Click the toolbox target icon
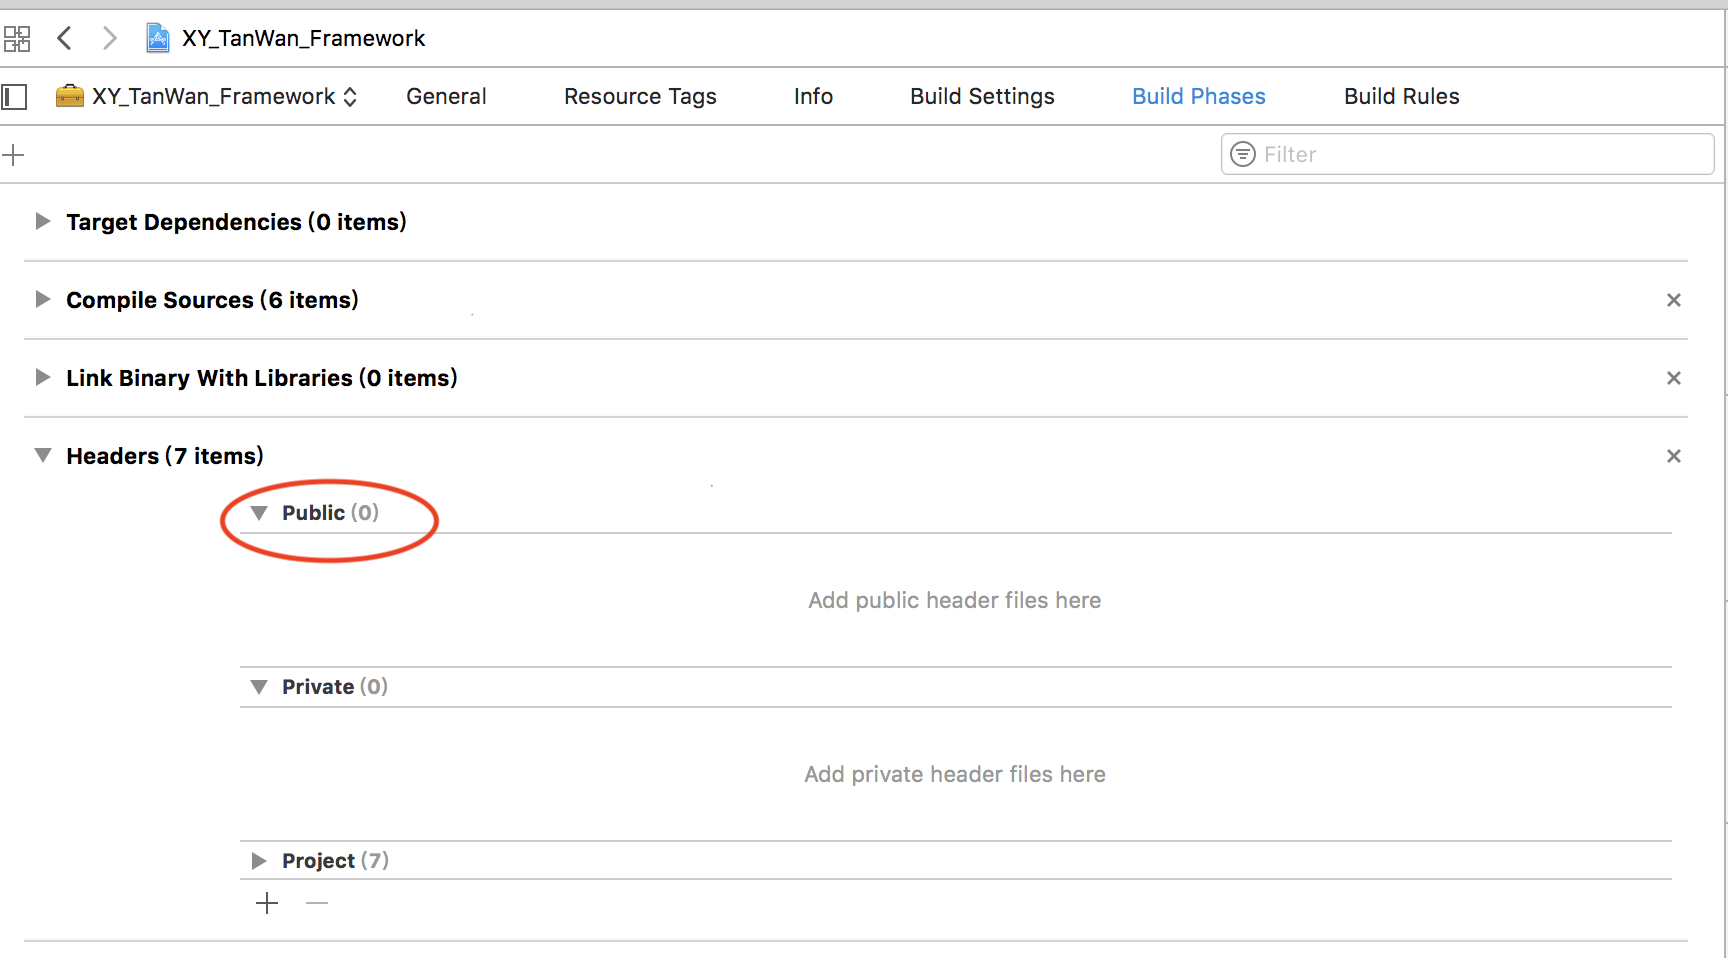Viewport: 1728px width, 958px height. (x=69, y=96)
